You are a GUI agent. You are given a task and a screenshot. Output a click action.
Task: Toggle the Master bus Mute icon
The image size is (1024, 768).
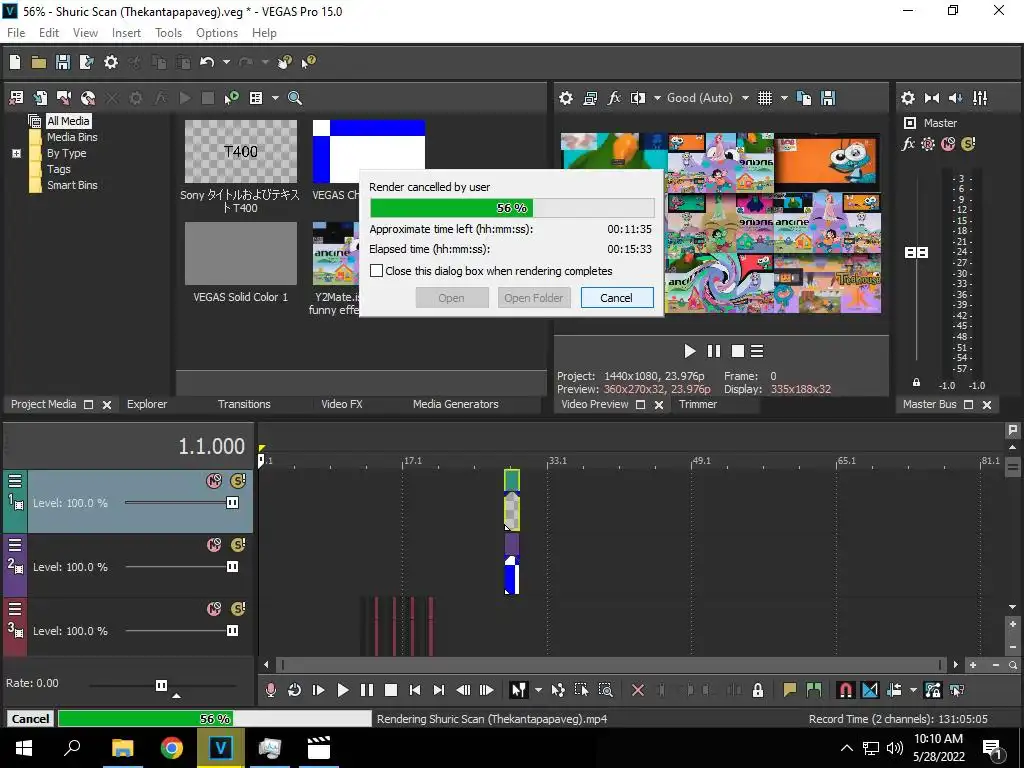[x=948, y=144]
